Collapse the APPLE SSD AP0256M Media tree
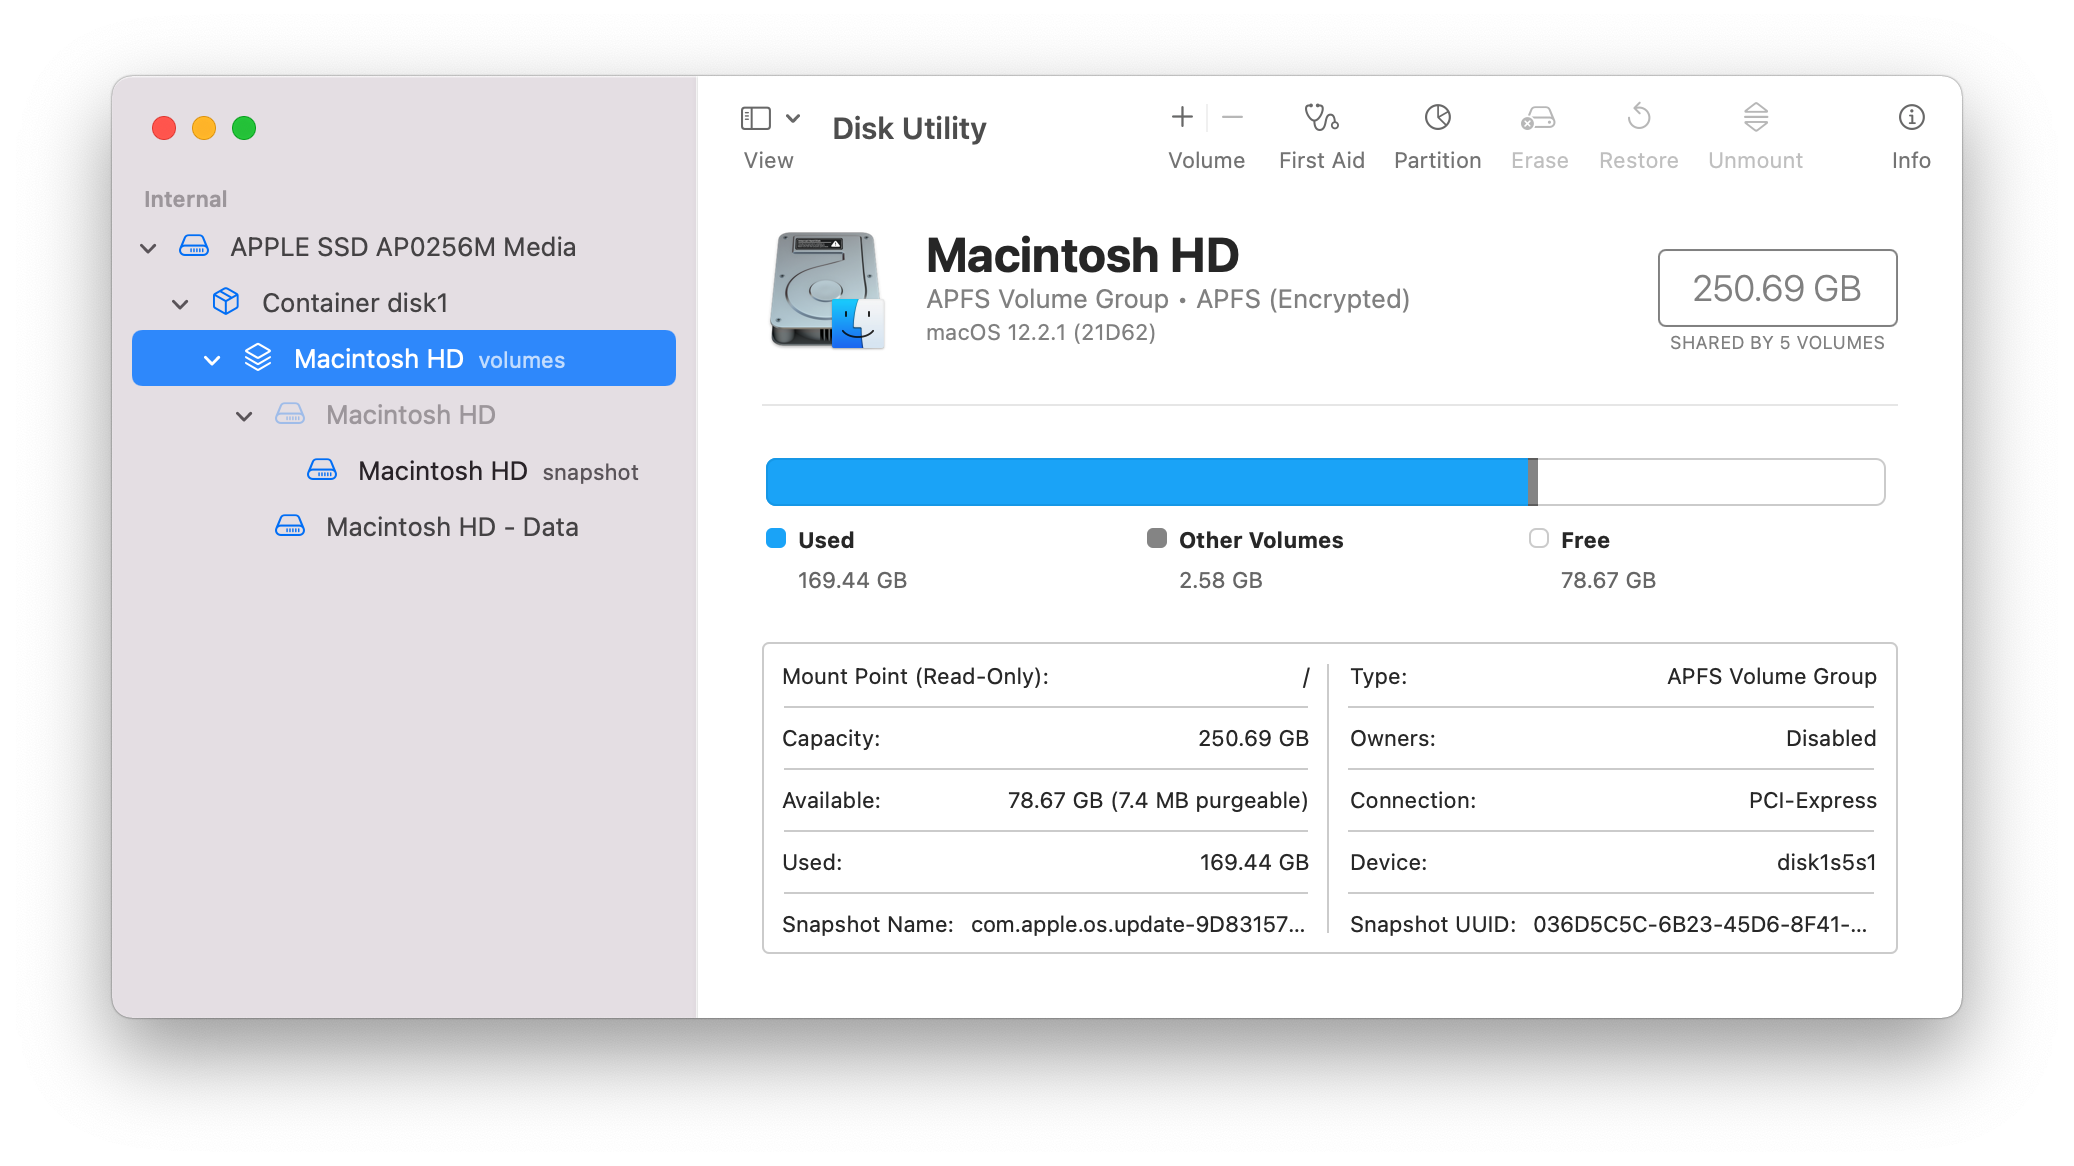This screenshot has width=2074, height=1166. pos(148,248)
